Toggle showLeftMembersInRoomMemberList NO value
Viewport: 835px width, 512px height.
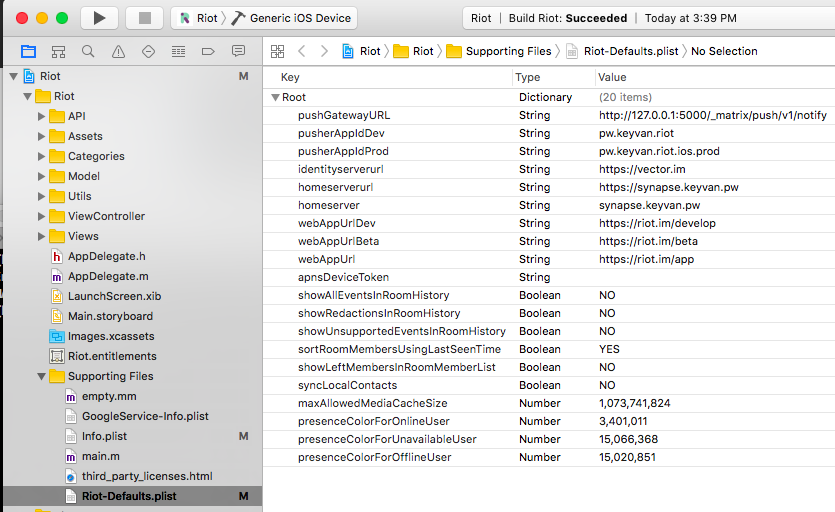(607, 367)
